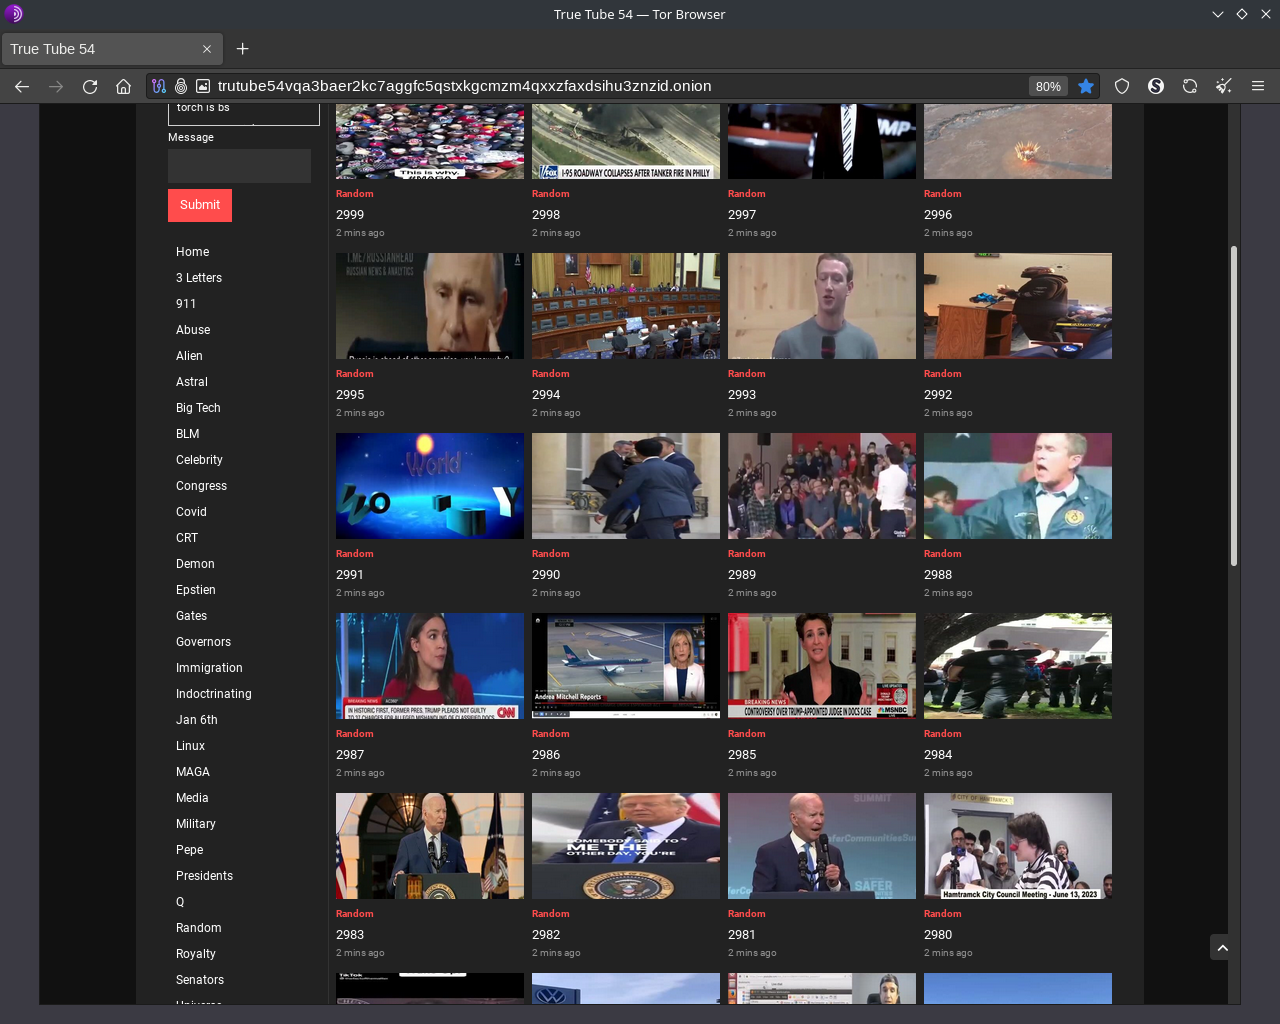Submit the message form
The width and height of the screenshot is (1280, 1024).
[200, 205]
